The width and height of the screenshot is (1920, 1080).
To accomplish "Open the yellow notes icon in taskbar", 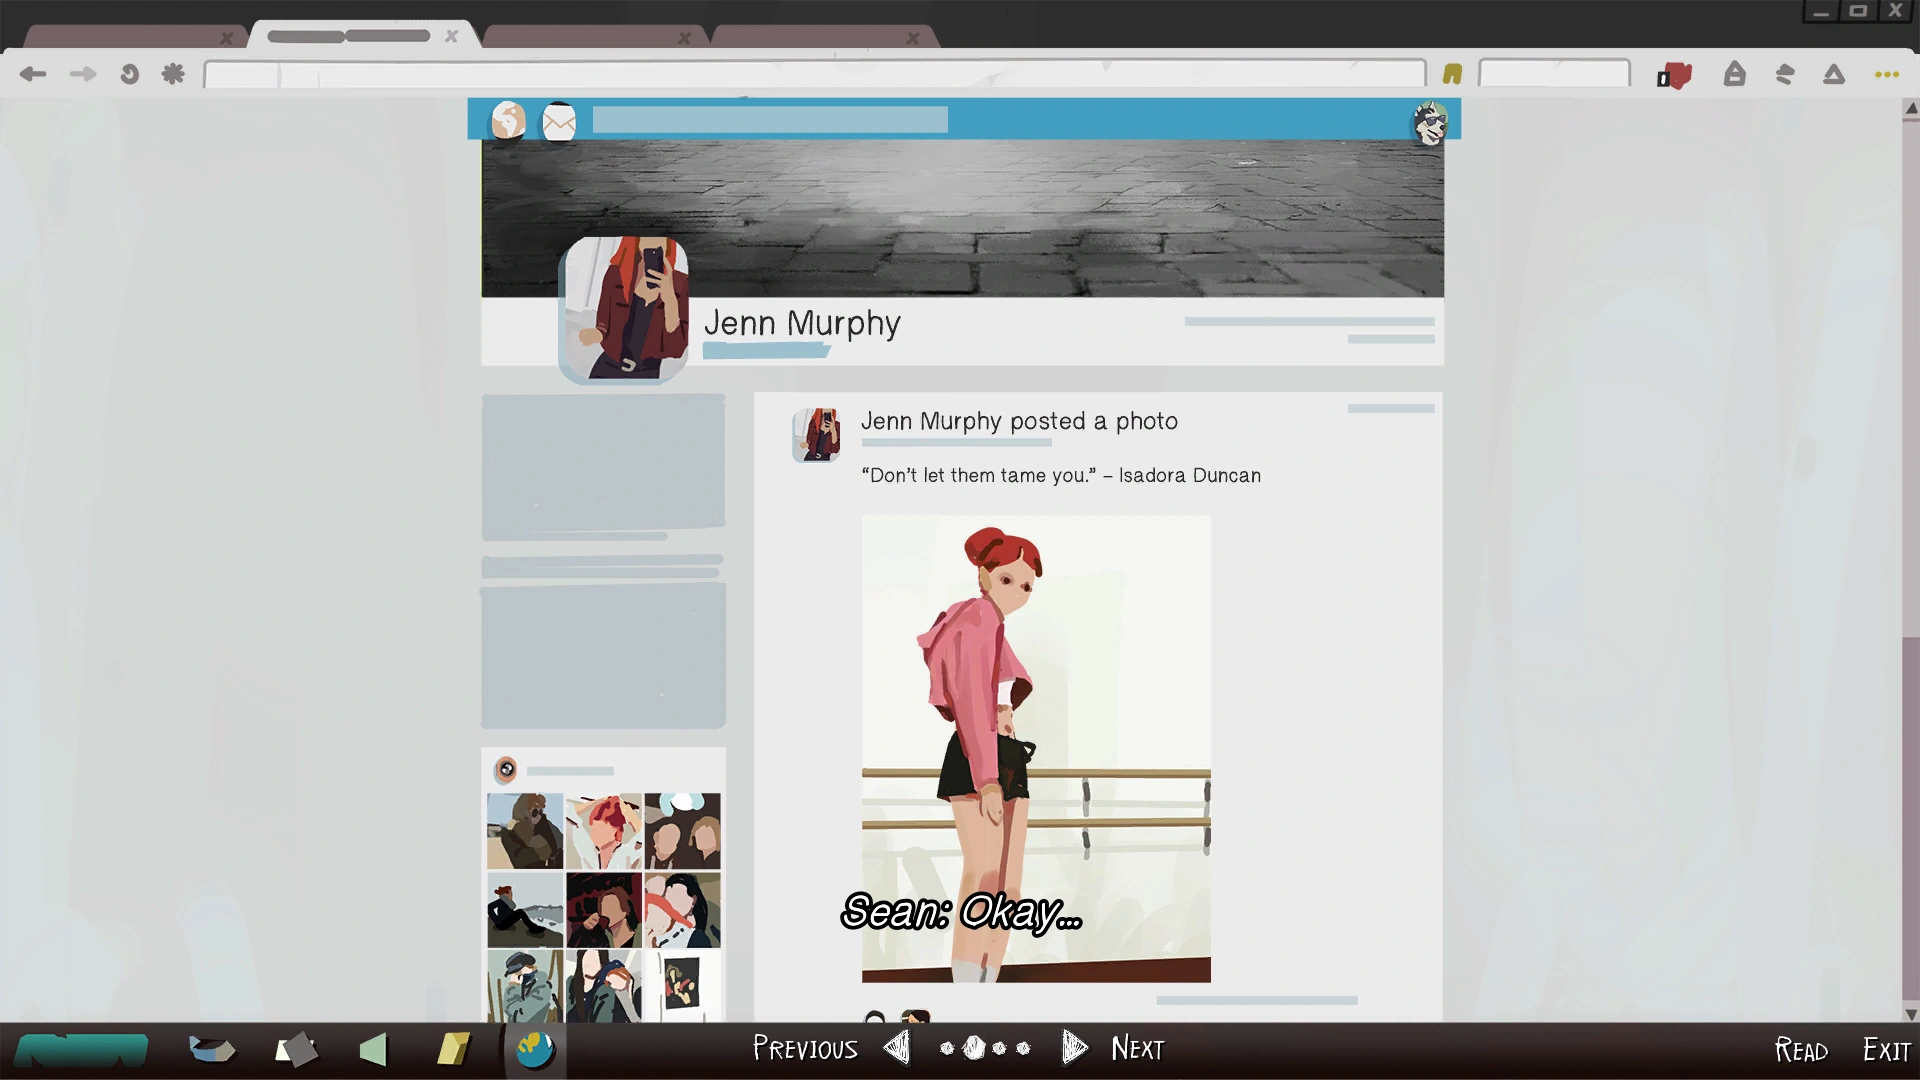I will [453, 1049].
